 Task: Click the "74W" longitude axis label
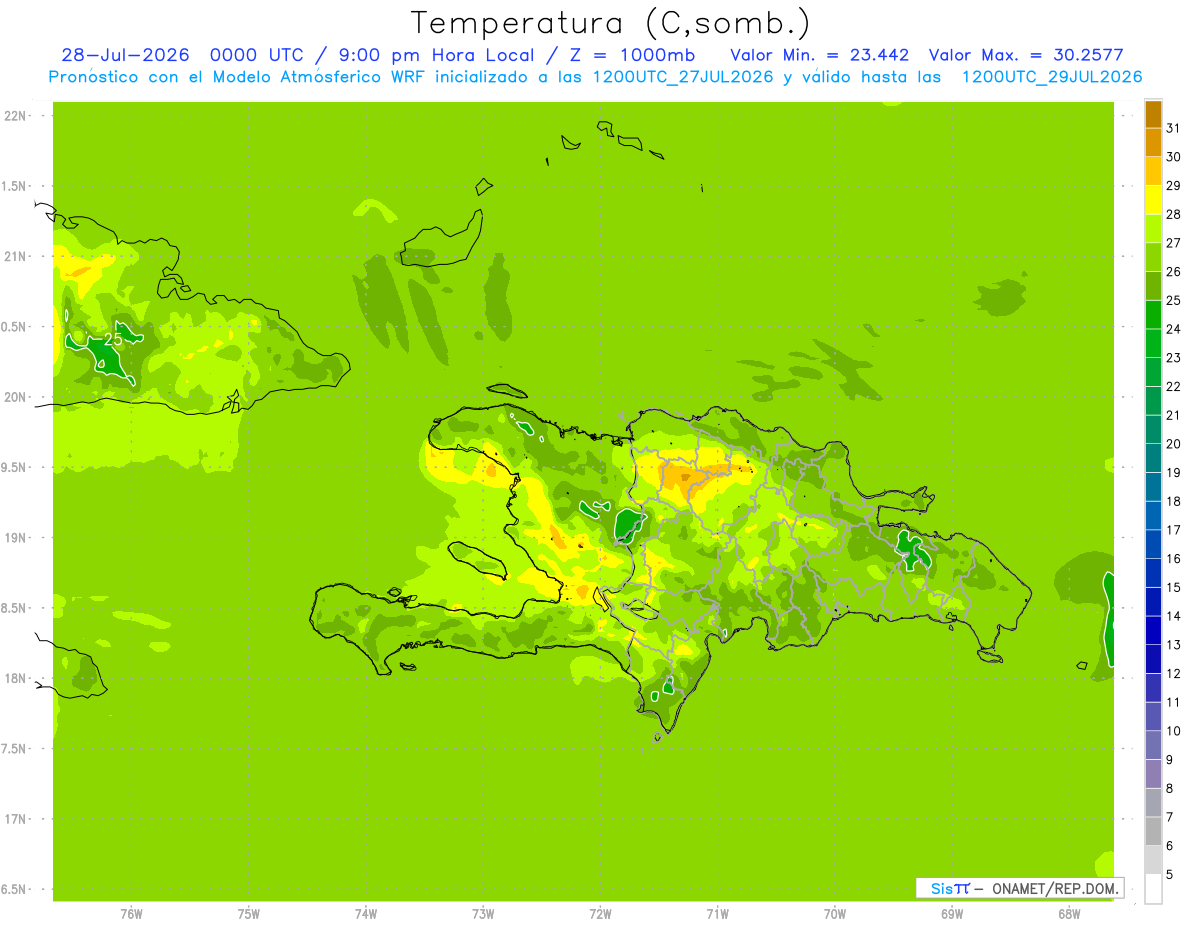366,913
